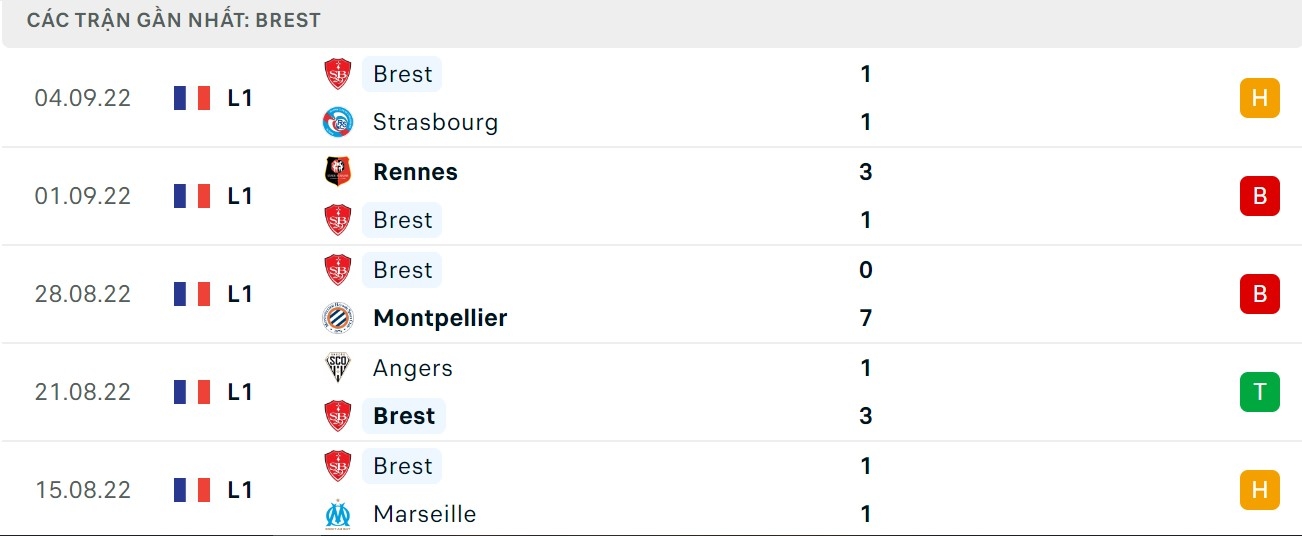Click the 15.08.22 match date
The height and width of the screenshot is (536, 1302).
coord(83,490)
